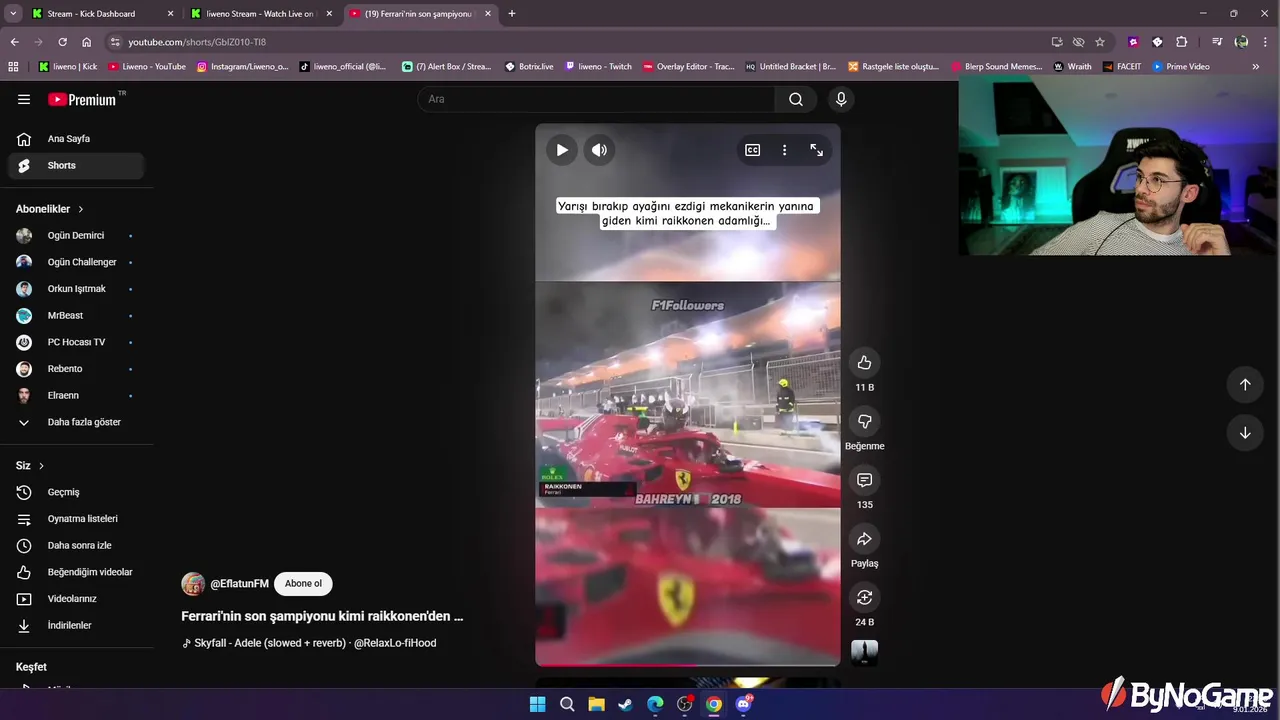The width and height of the screenshot is (1280, 720).
Task: Share the Short via Paylaş
Action: 864,539
